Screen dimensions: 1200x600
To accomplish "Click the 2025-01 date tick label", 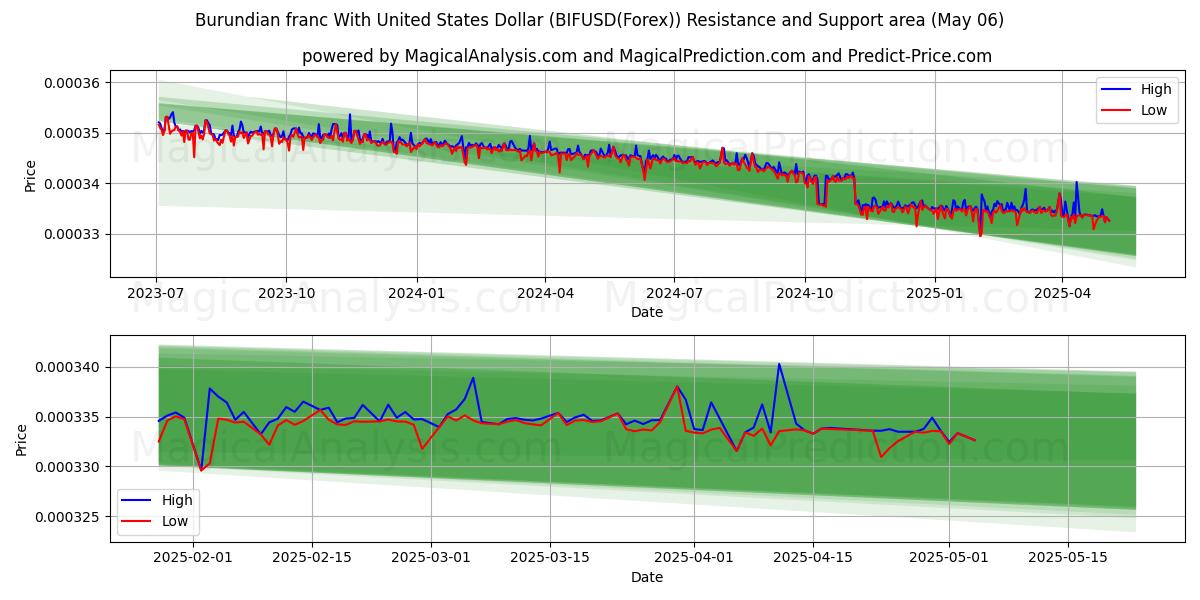I will coord(935,295).
